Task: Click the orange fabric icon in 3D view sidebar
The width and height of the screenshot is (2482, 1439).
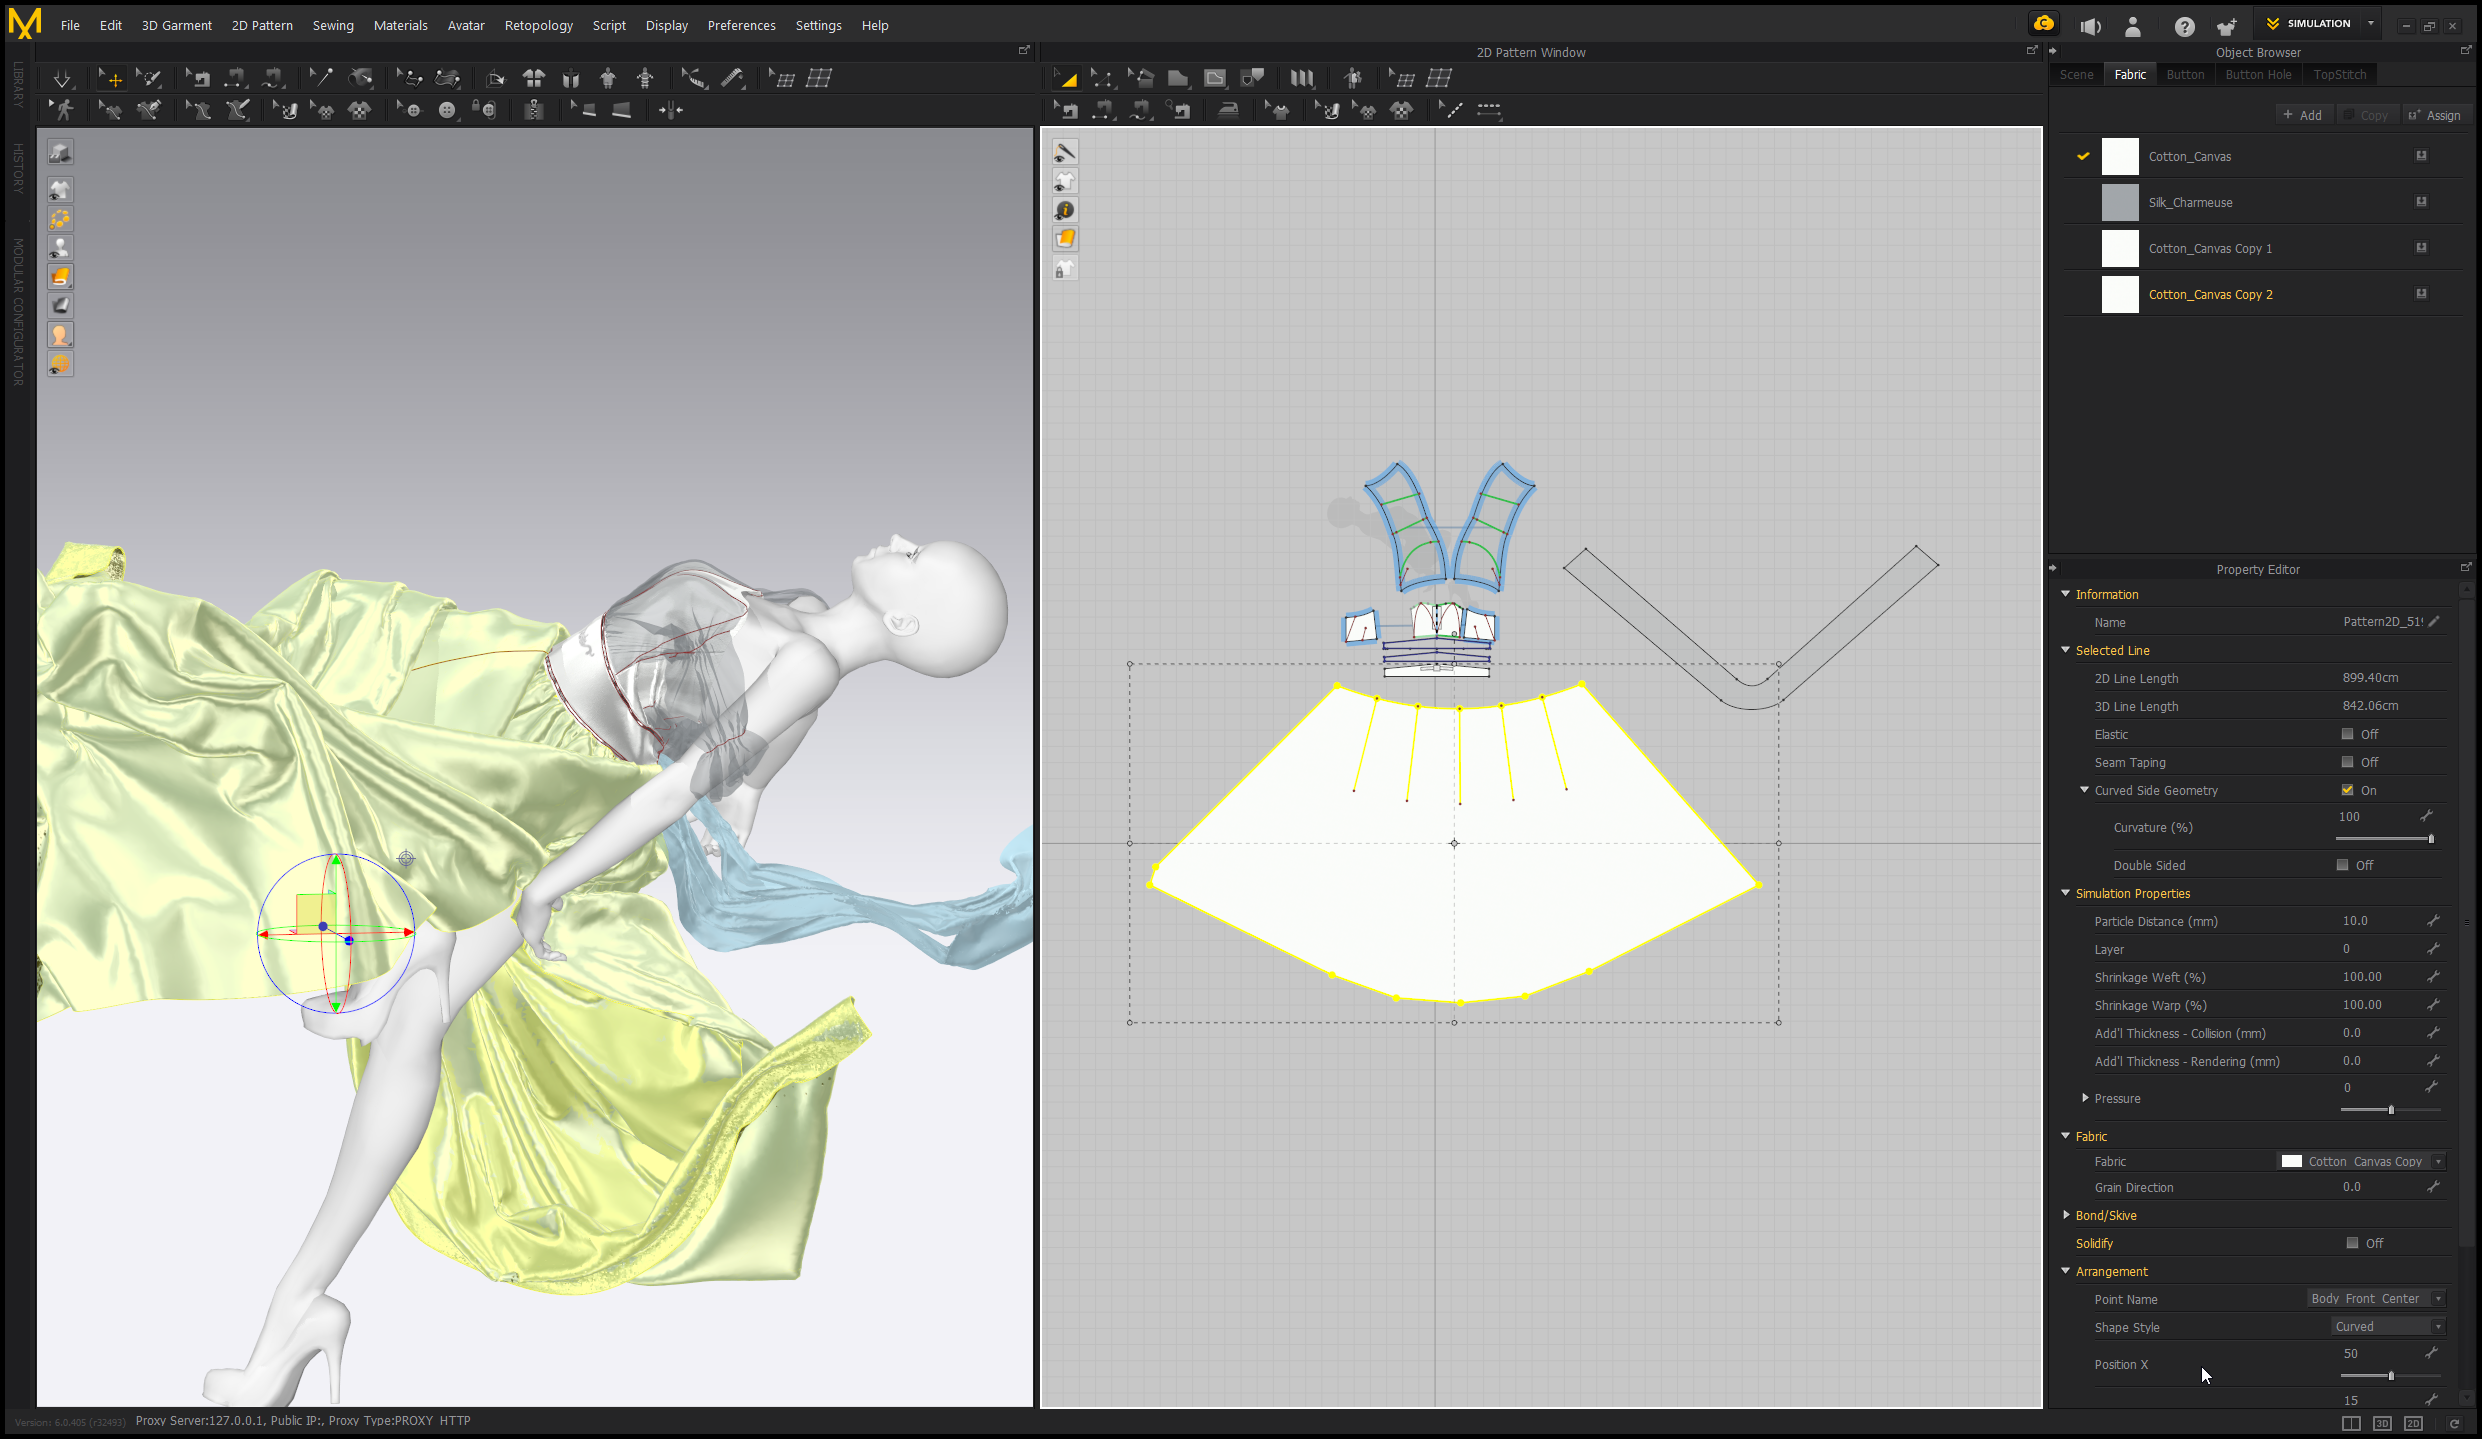Action: point(61,277)
